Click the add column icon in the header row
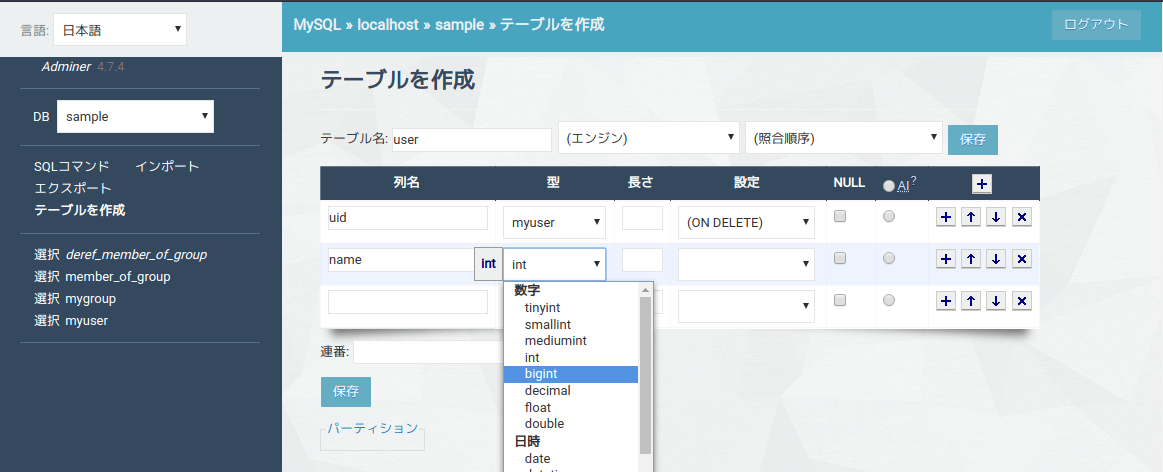1163x472 pixels. tap(982, 184)
